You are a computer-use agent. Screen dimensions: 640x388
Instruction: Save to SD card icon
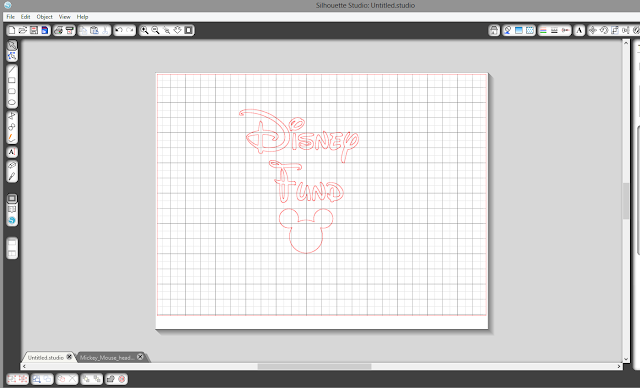pyautogui.click(x=44, y=30)
